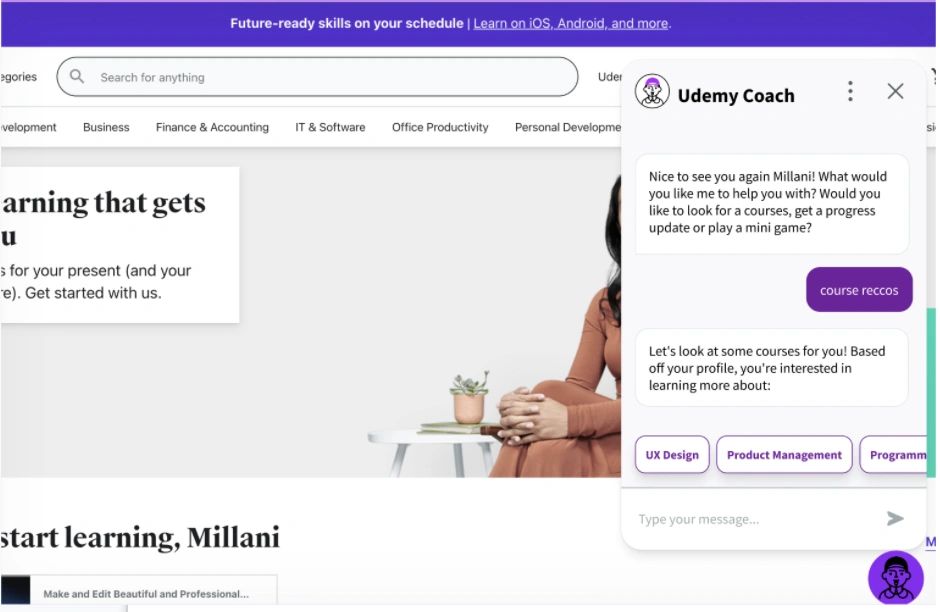Open the Business category
940x612 pixels.
click(x=106, y=127)
